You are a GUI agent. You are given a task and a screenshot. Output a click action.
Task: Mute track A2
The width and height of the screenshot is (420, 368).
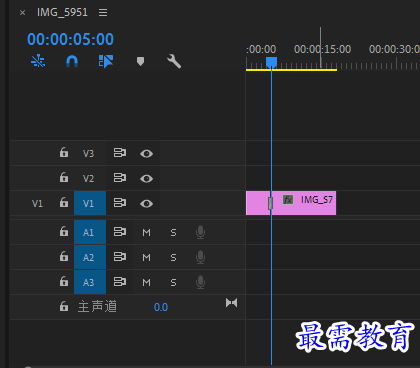coord(146,257)
